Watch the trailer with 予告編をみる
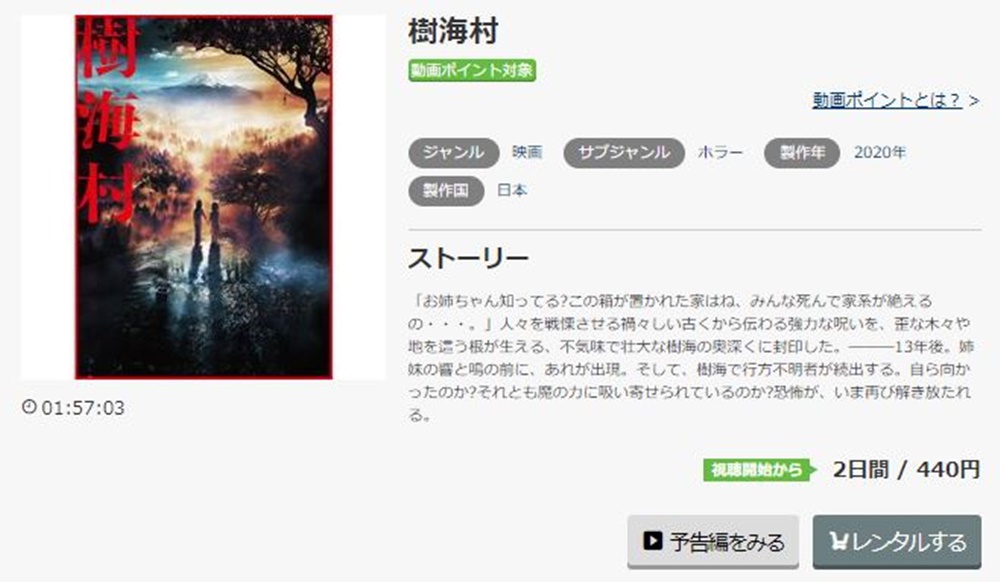 coord(713,541)
